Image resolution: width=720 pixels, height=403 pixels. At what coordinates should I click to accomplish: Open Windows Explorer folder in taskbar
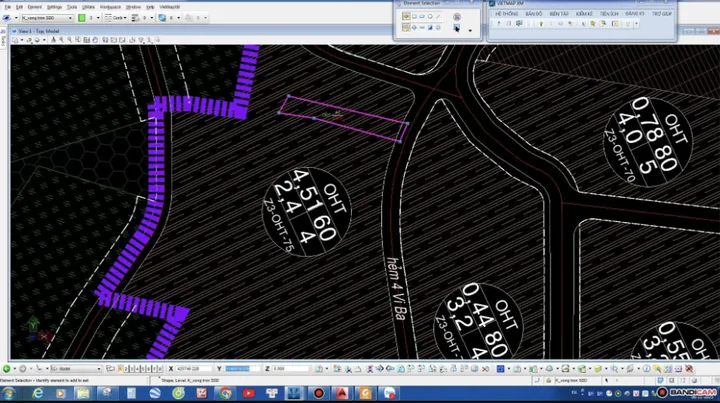(83, 393)
